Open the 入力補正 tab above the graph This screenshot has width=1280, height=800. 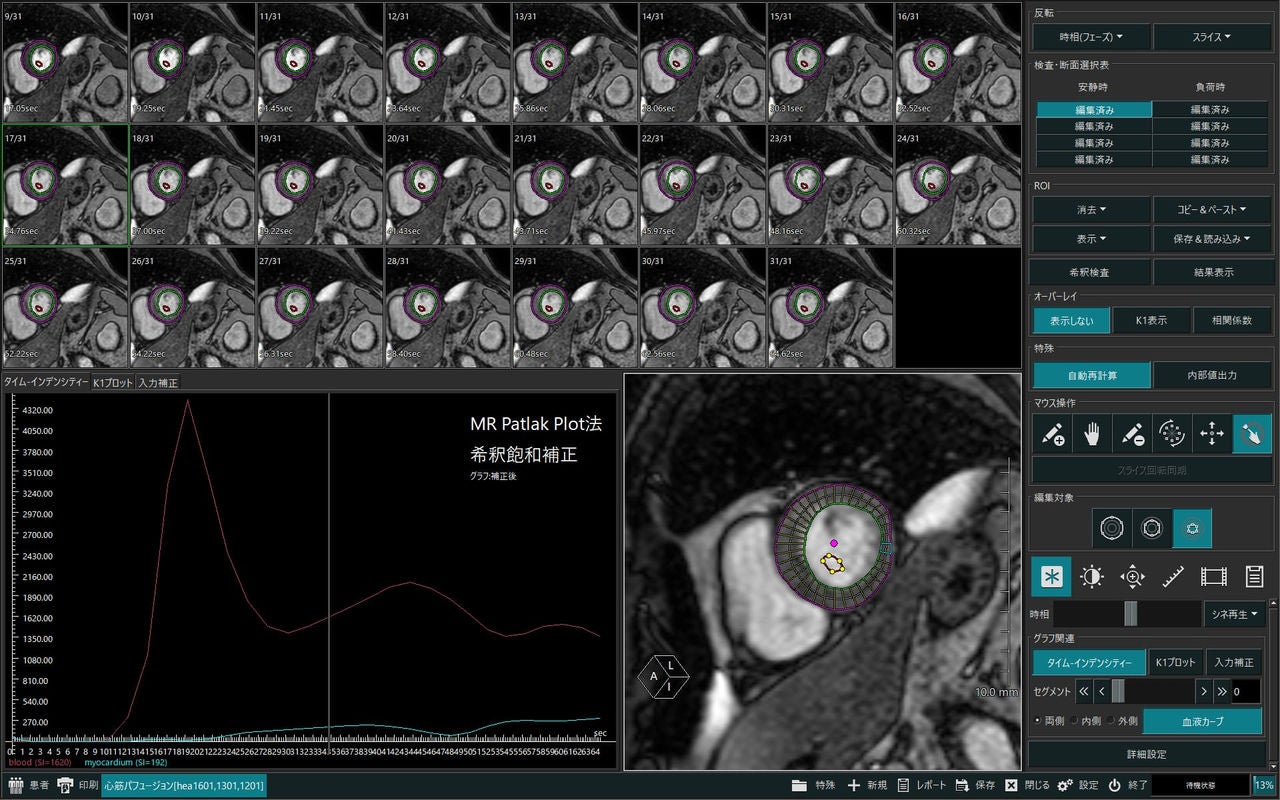click(x=158, y=383)
